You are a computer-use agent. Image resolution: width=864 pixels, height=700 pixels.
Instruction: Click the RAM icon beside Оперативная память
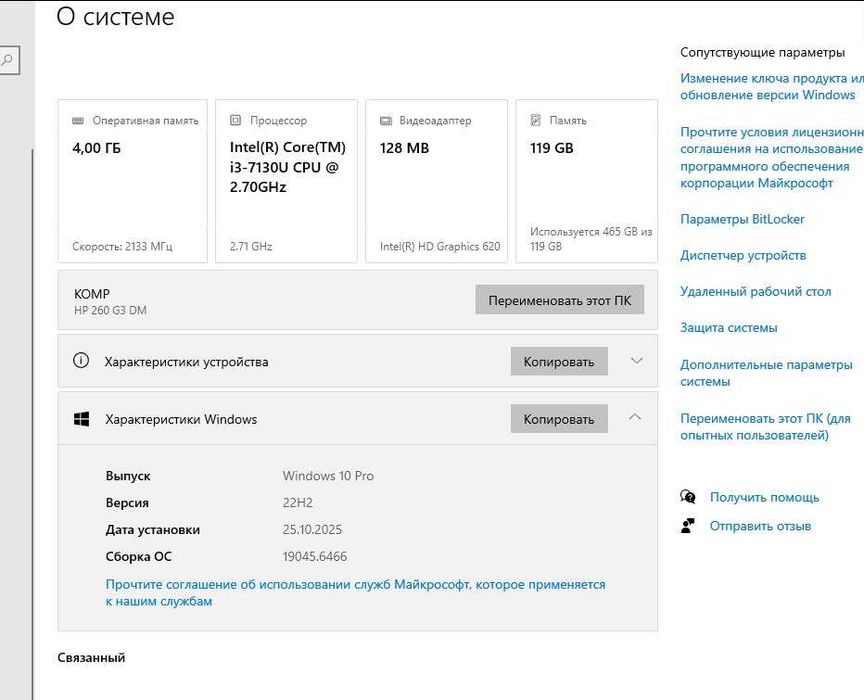tap(78, 120)
